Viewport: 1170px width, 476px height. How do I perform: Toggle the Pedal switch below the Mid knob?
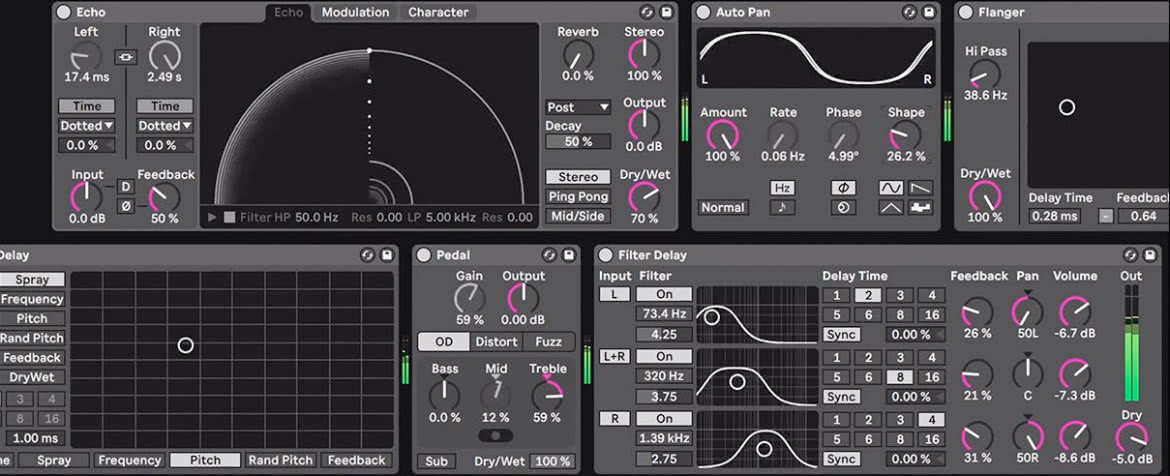(495, 435)
